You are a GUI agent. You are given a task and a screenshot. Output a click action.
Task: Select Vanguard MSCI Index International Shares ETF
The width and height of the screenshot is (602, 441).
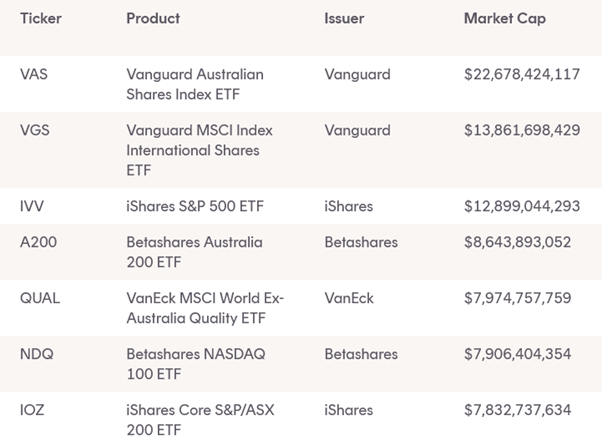click(199, 150)
